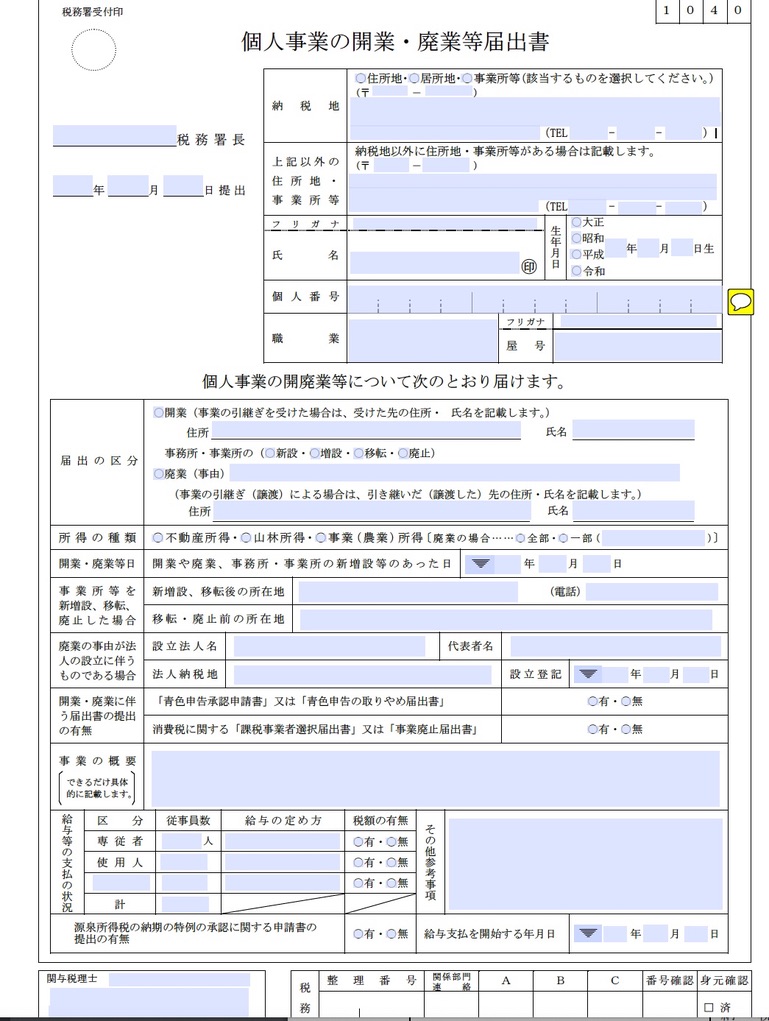Click the 個人番号 input field
The height and width of the screenshot is (1021, 769).
pos(535,299)
